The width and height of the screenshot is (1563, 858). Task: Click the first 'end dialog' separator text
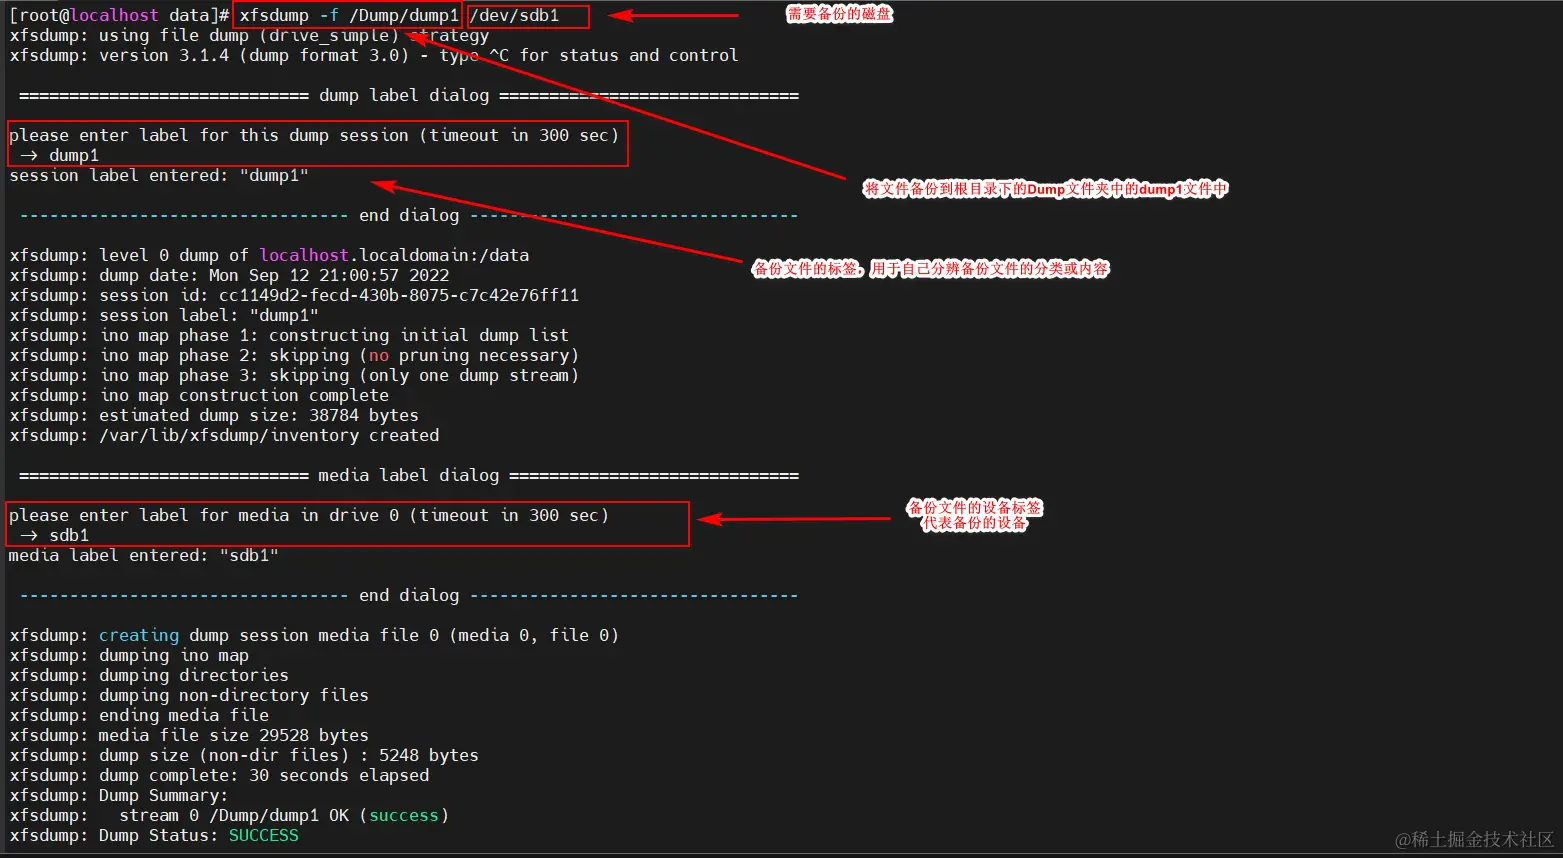[409, 215]
